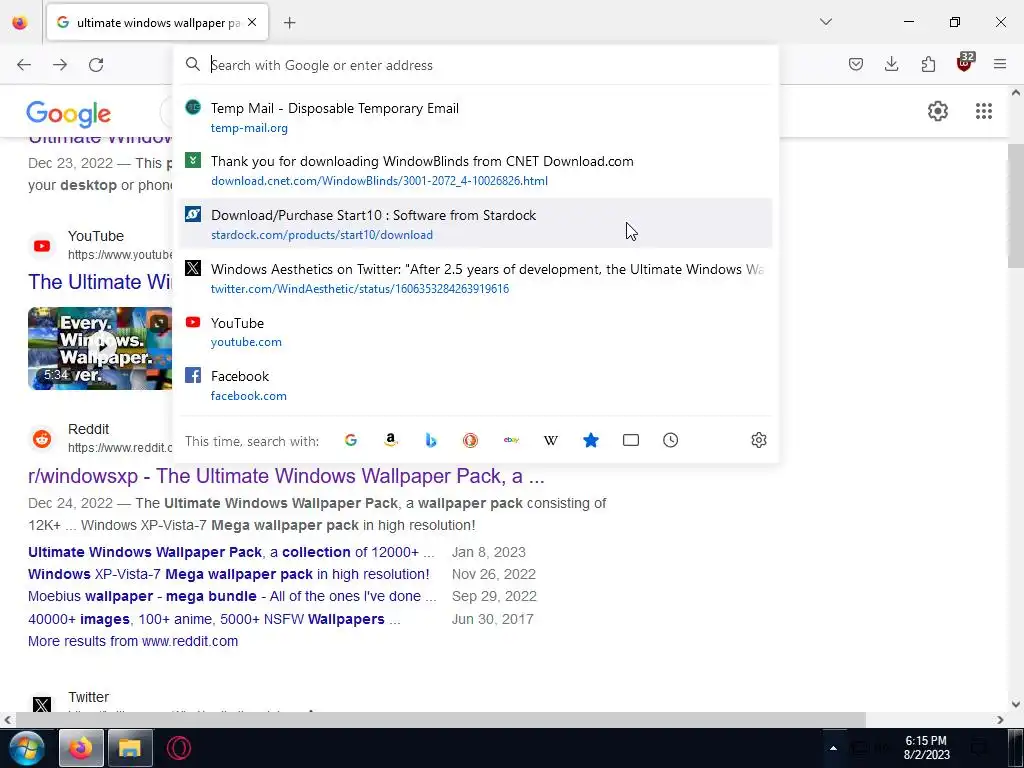1024x768 pixels.
Task: Select Temp Mail suggestion
Action: click(475, 118)
